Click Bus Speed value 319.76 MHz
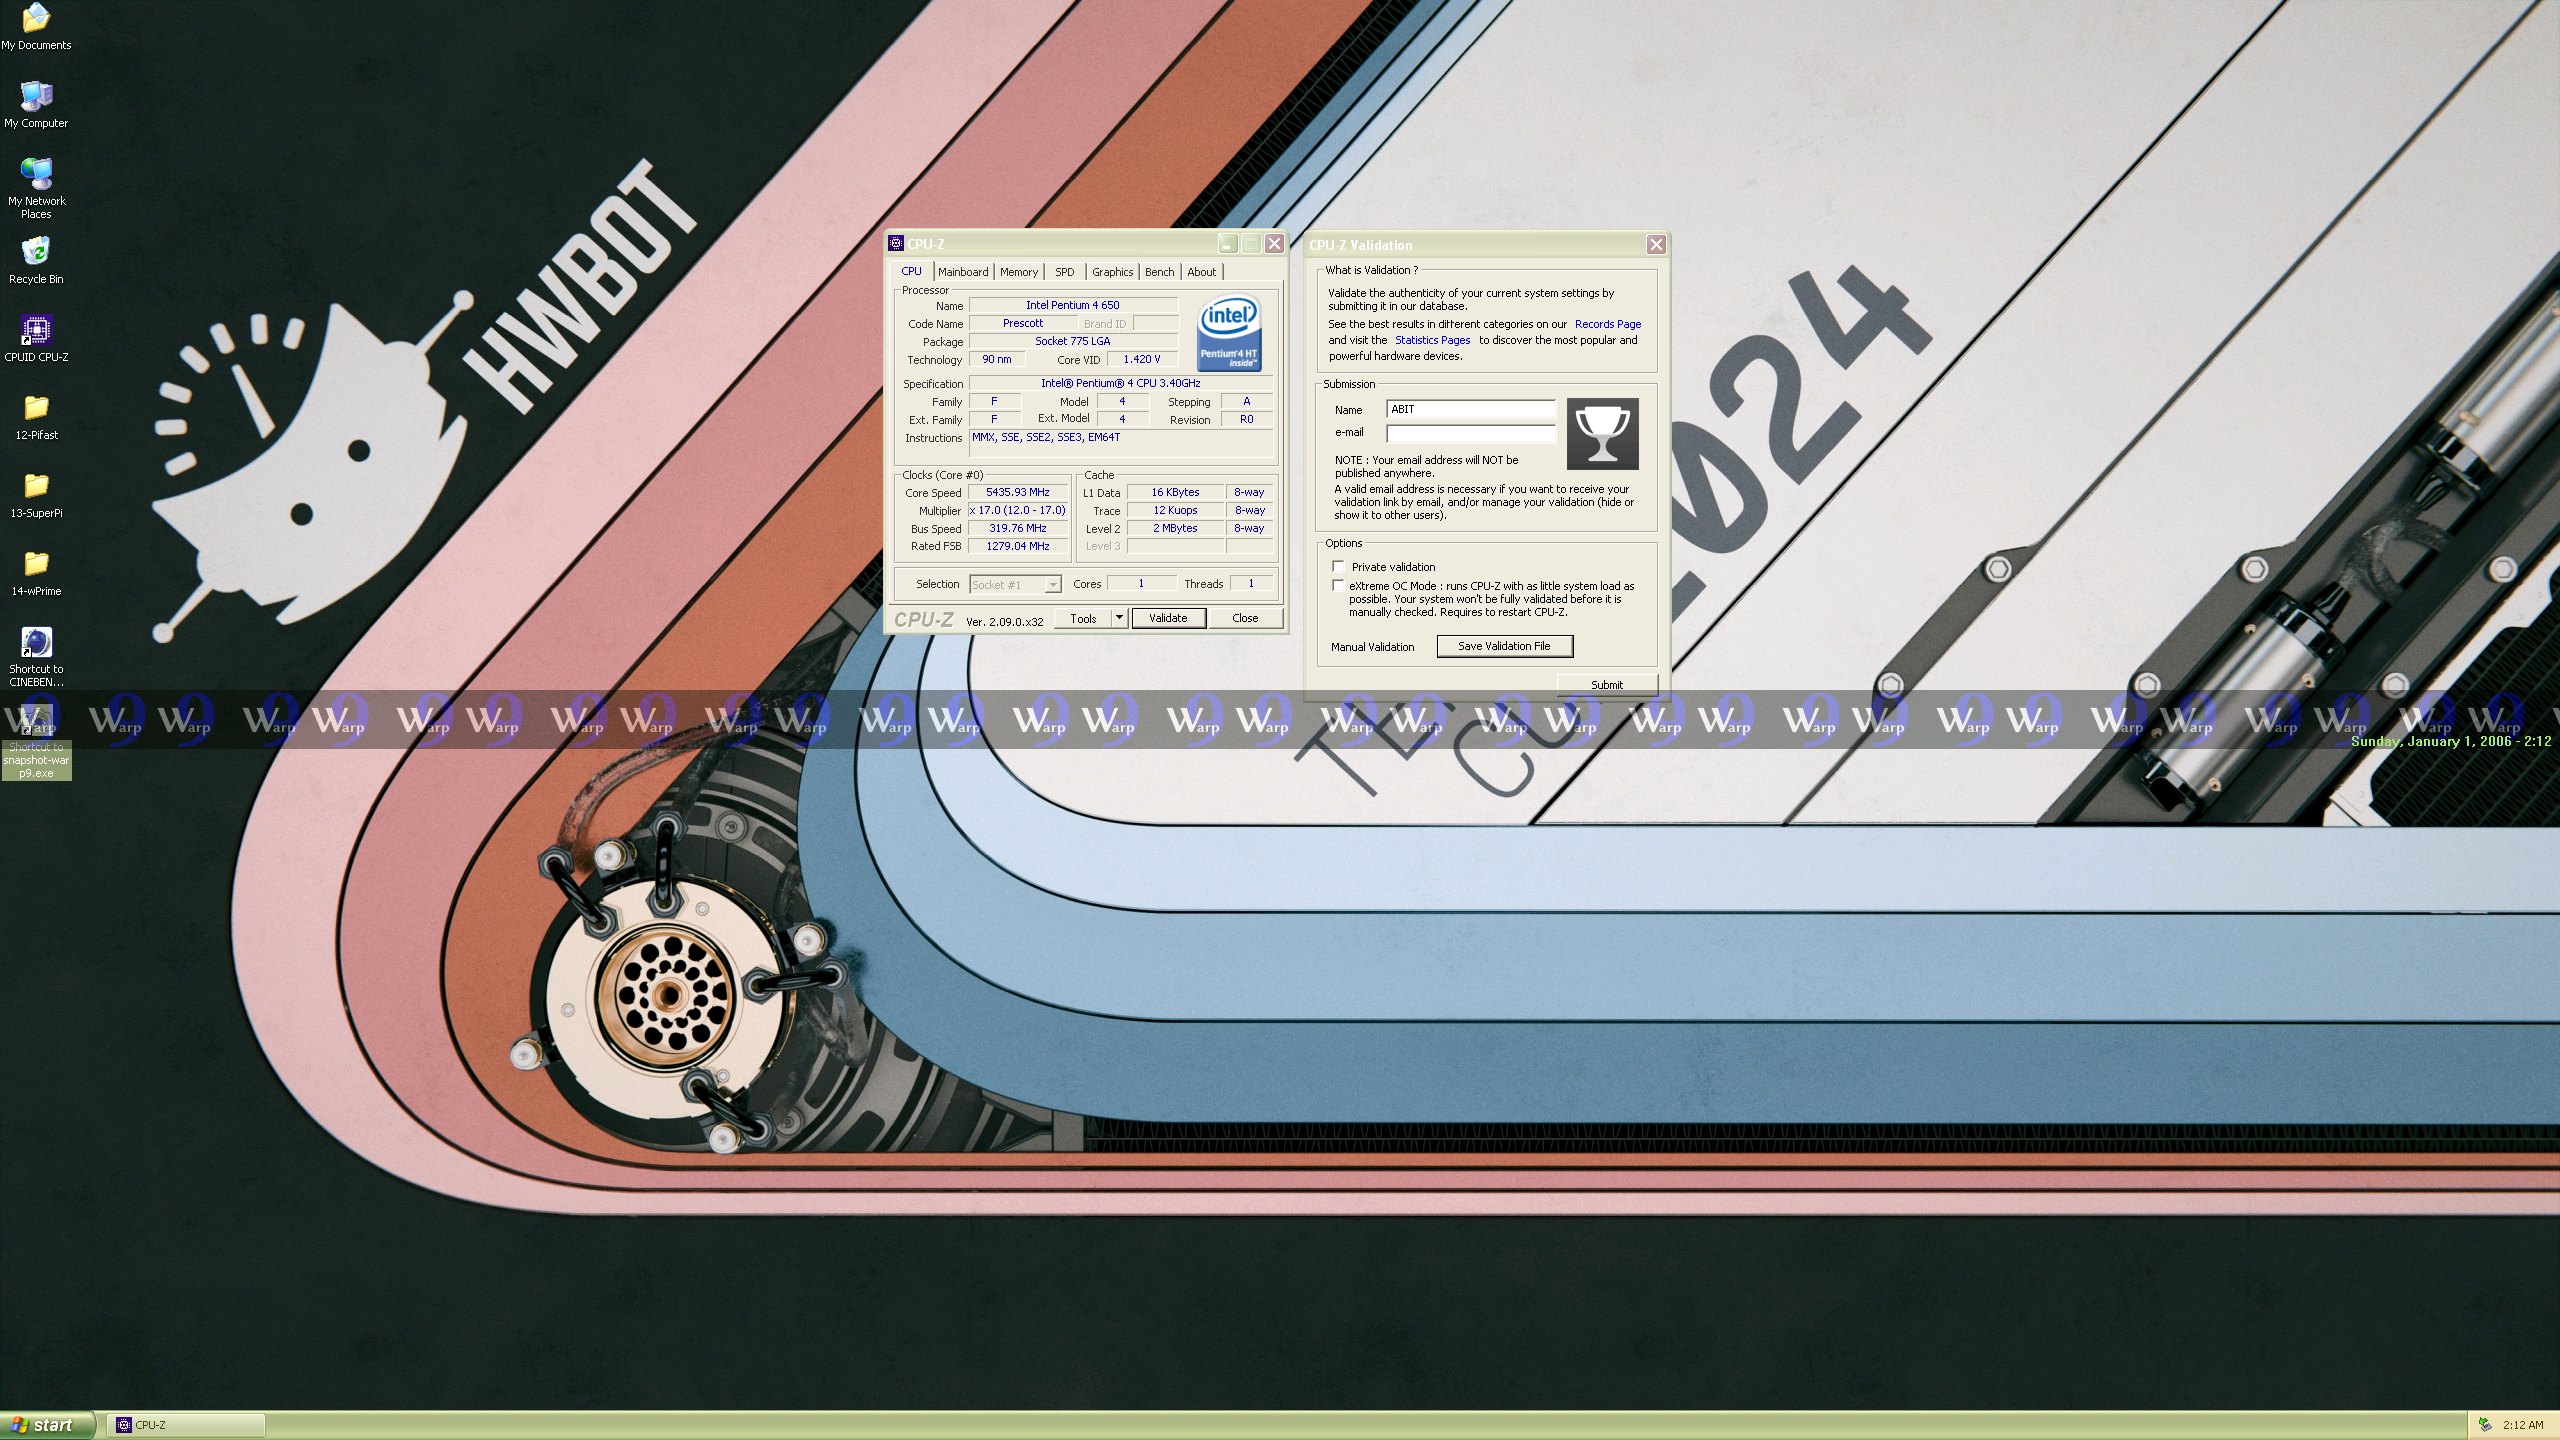Screen dimensions: 2560x1440 pos(1018,528)
